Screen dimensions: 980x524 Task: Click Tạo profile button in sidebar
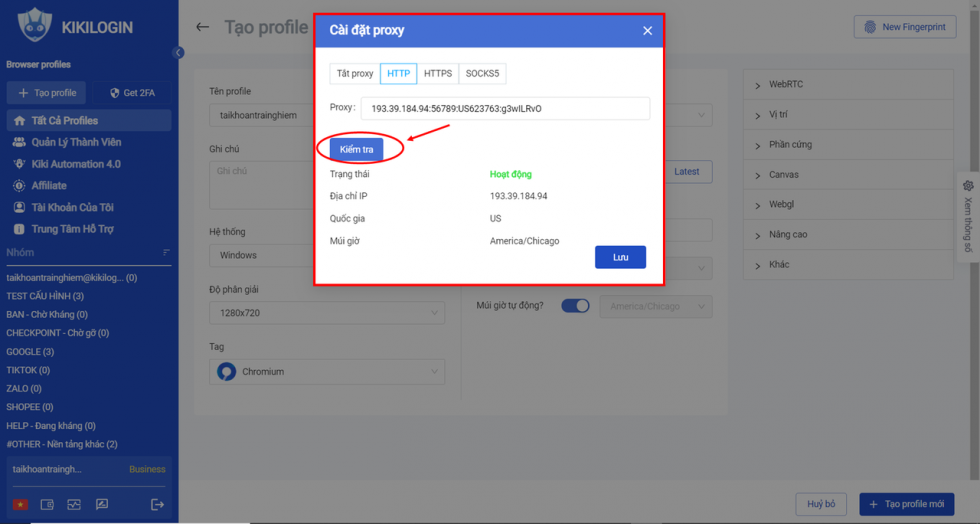click(x=47, y=93)
